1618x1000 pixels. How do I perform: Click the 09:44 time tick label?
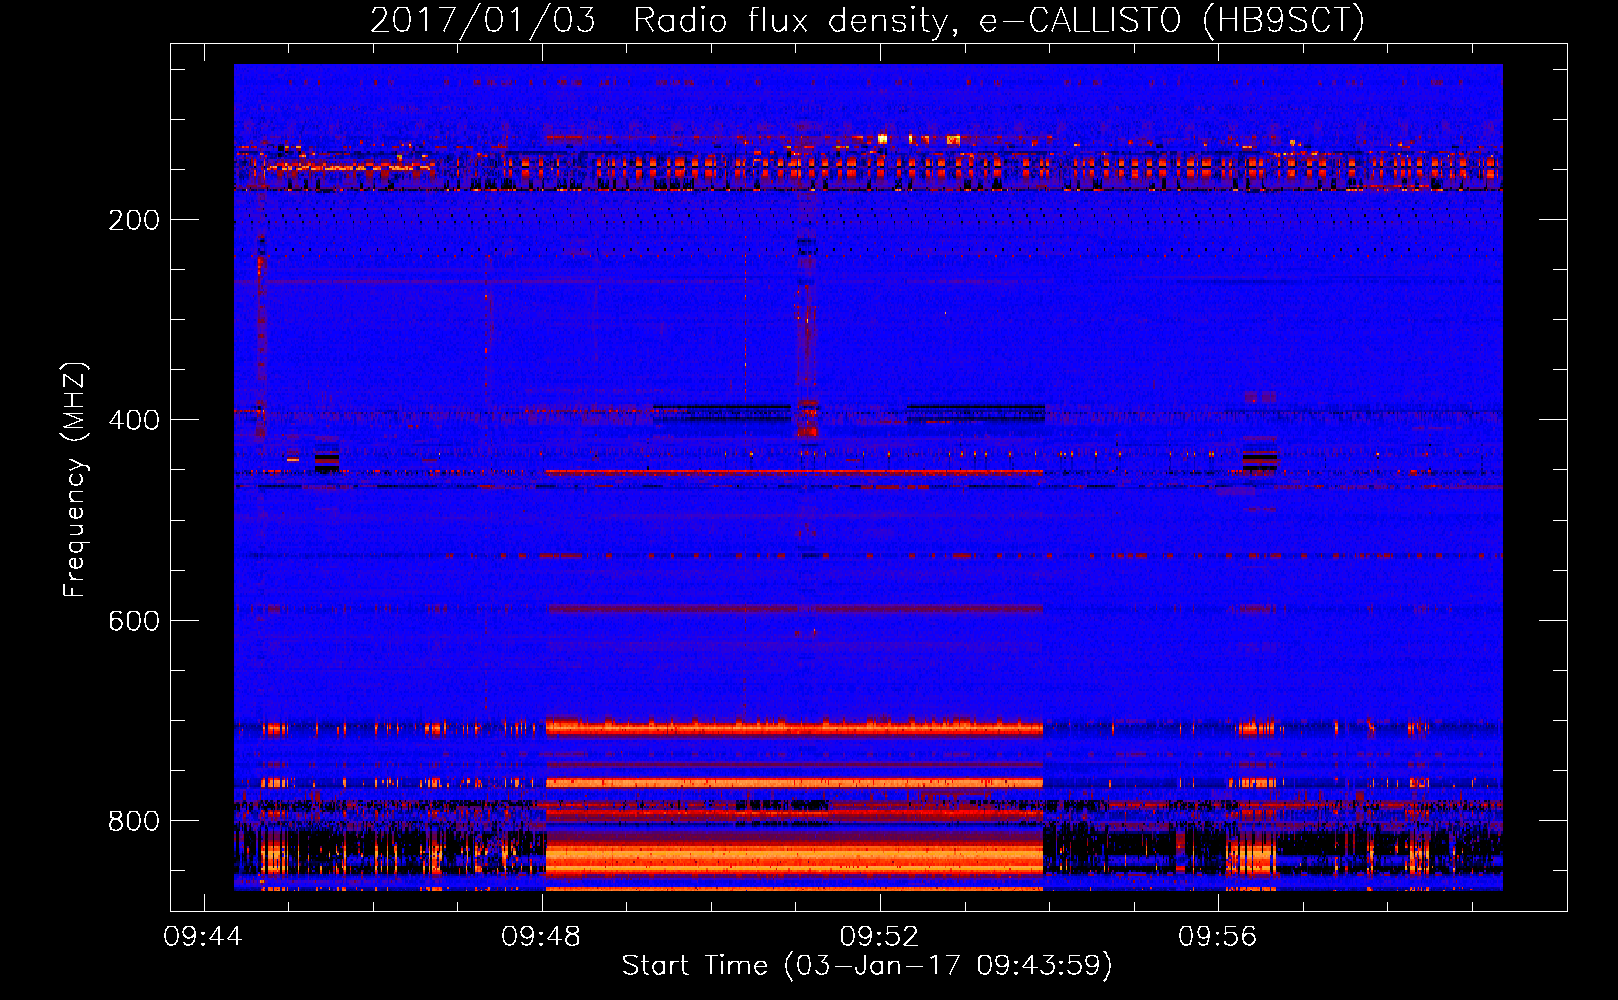click(204, 936)
